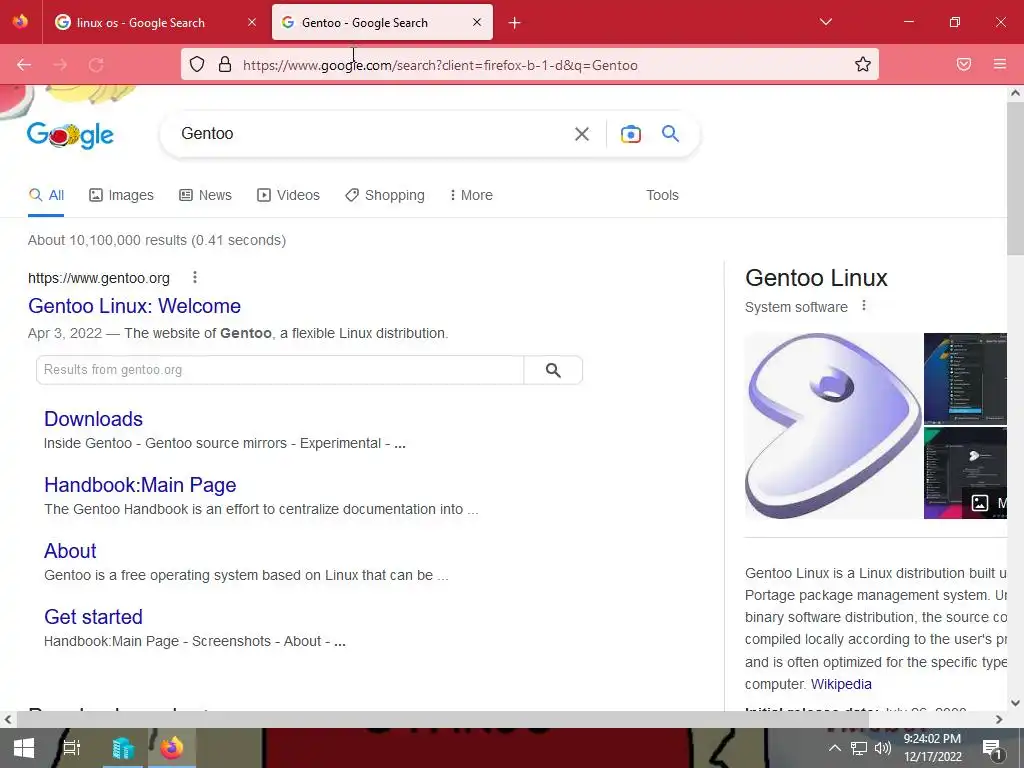Open the Downloads sitelink
The width and height of the screenshot is (1024, 768).
(x=93, y=419)
